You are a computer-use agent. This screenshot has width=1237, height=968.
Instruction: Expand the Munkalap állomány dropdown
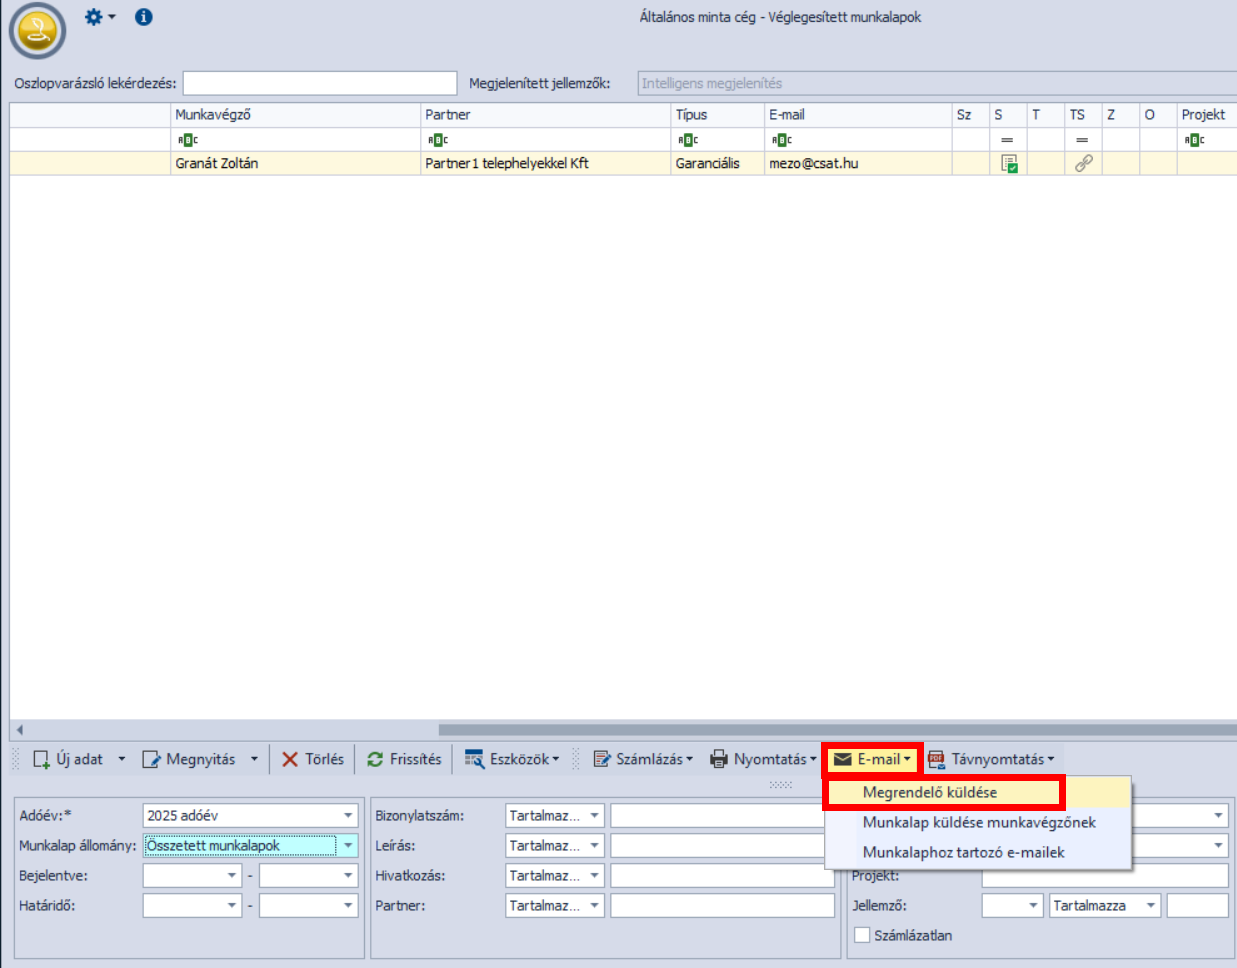click(348, 846)
